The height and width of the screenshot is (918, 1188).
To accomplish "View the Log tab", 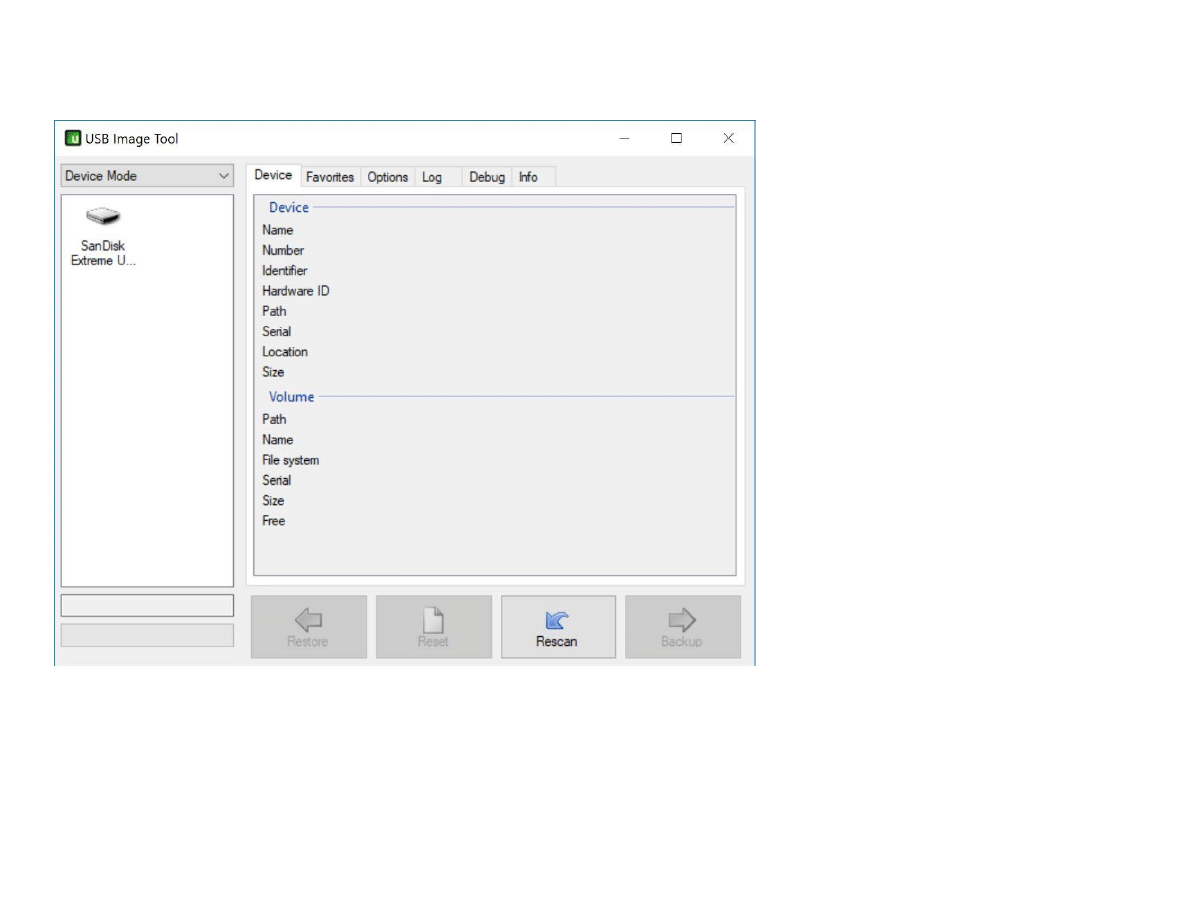I will tap(432, 177).
